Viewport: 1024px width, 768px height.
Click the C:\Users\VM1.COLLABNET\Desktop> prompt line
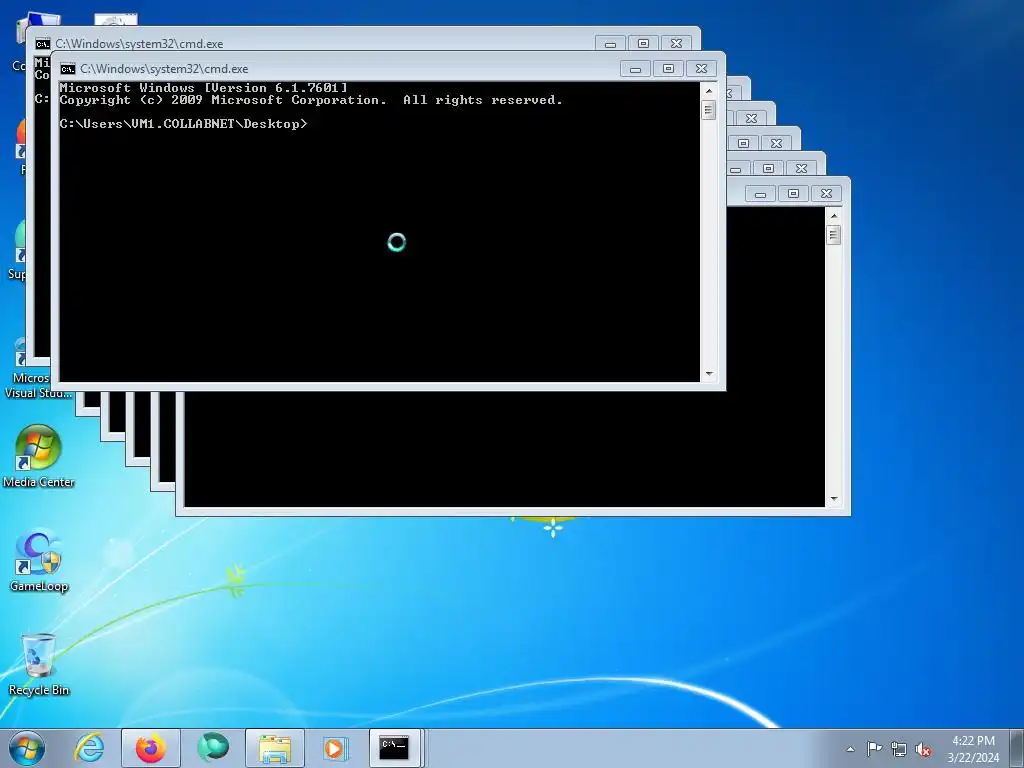[x=183, y=124]
